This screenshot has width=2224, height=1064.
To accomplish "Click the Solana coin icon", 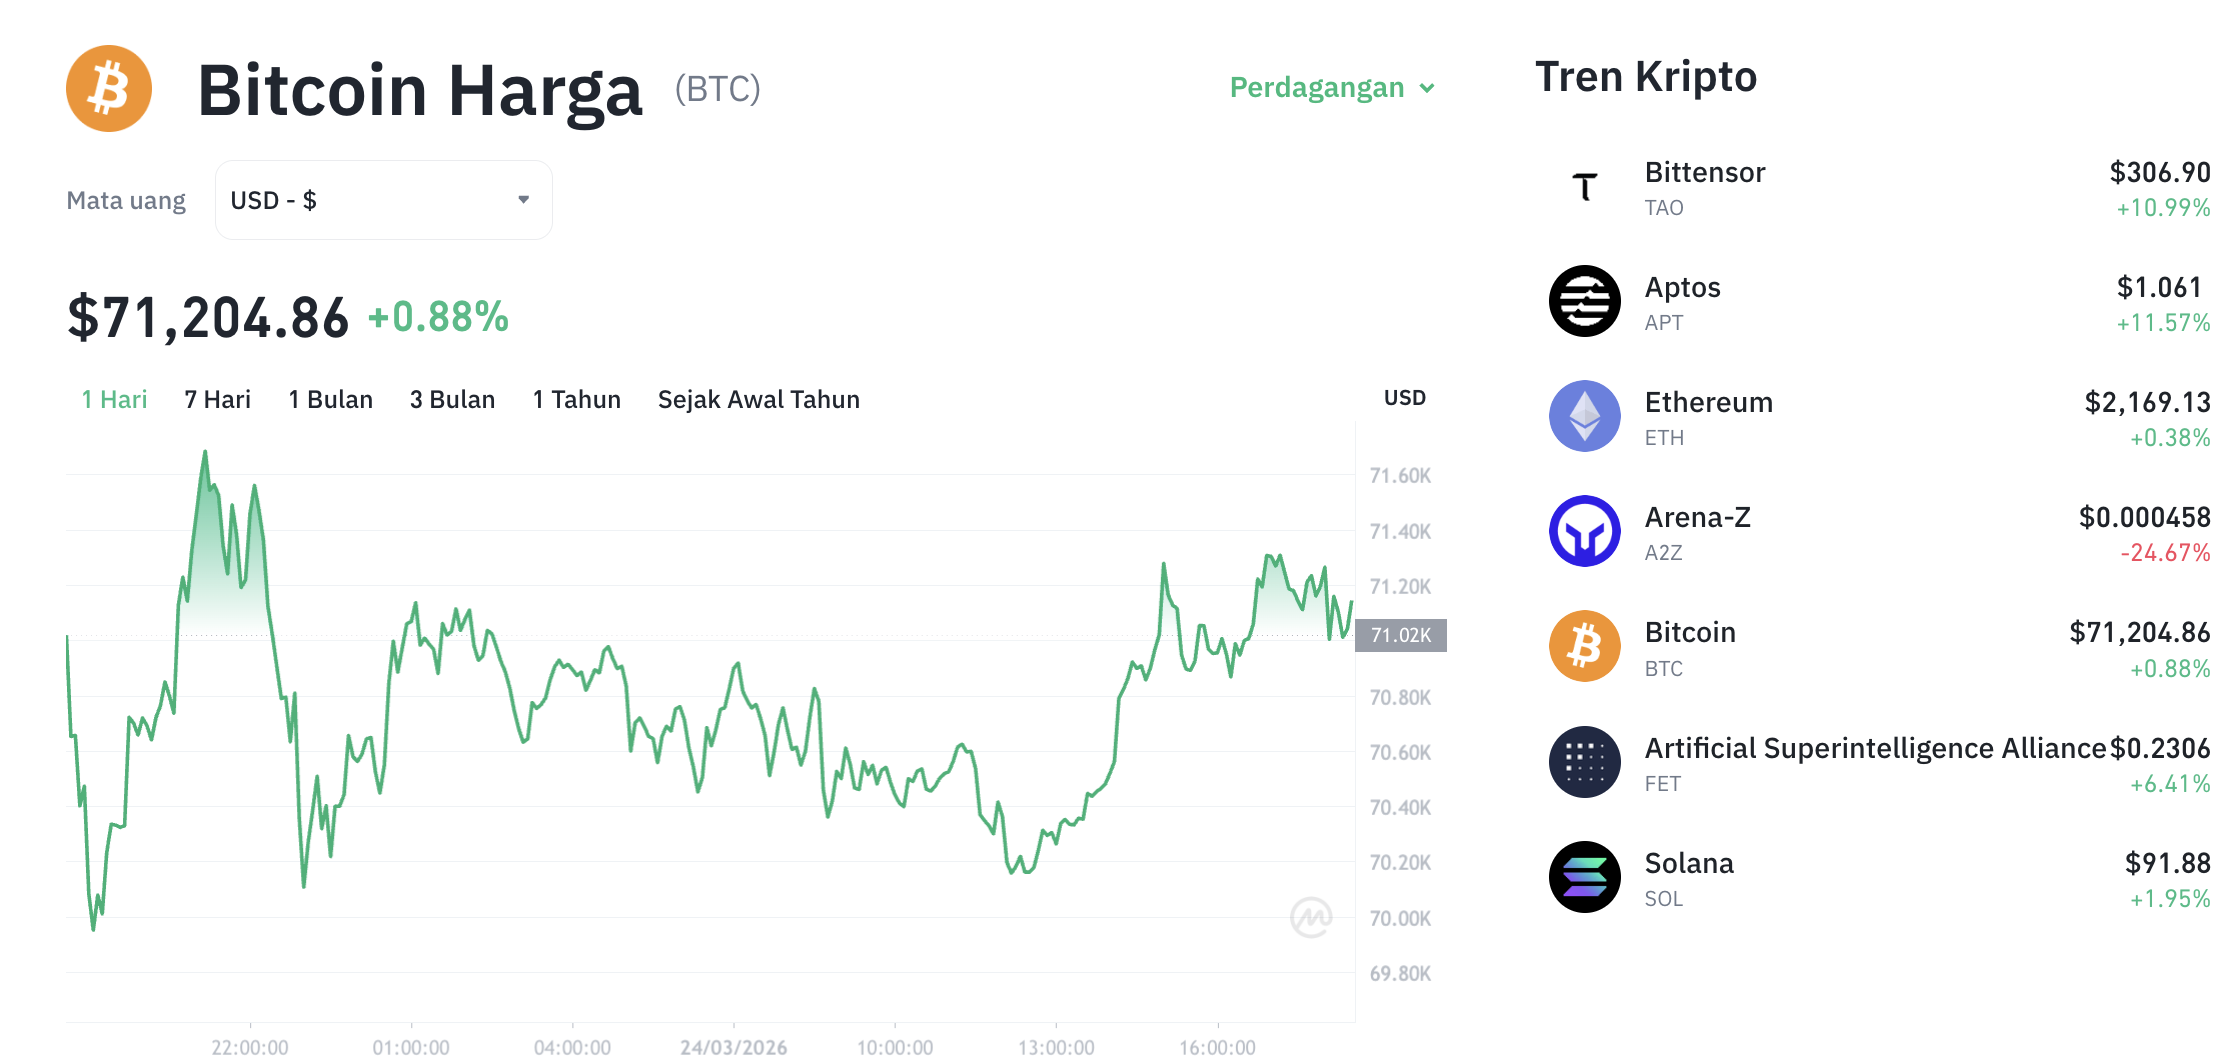I will tap(1584, 877).
